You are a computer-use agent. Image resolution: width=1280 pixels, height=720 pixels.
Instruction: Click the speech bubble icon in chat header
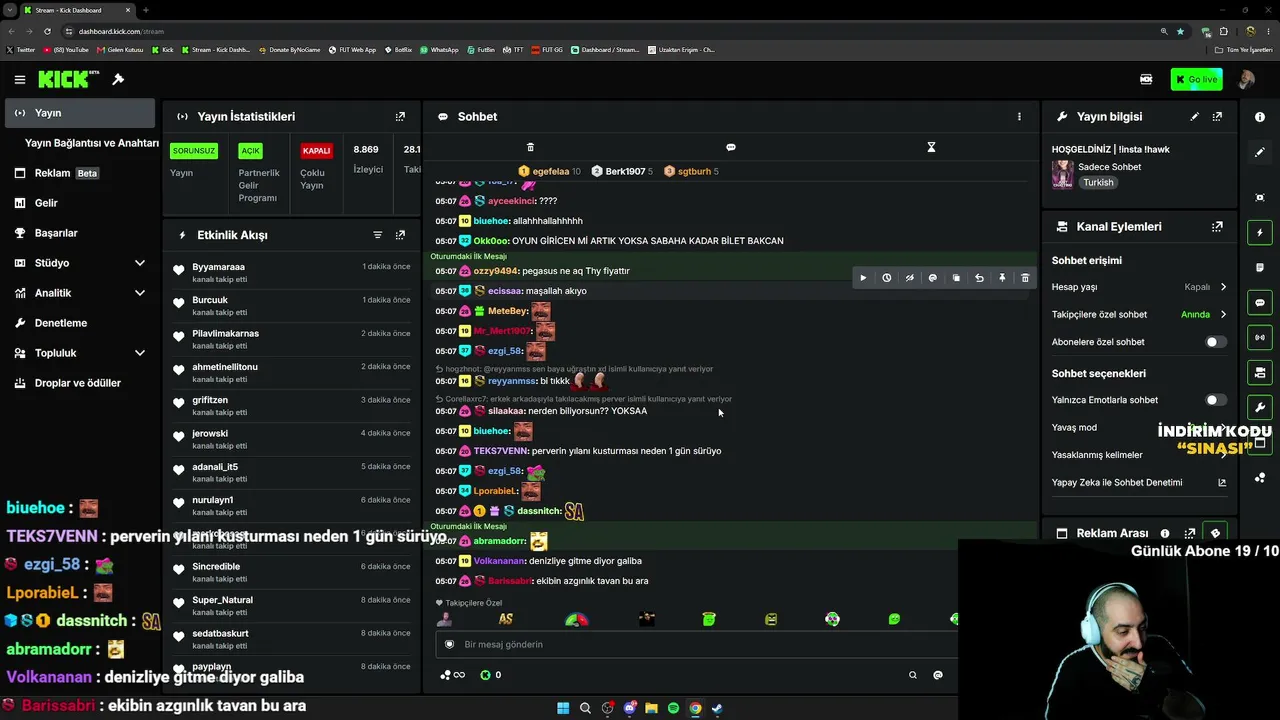pyautogui.click(x=730, y=147)
